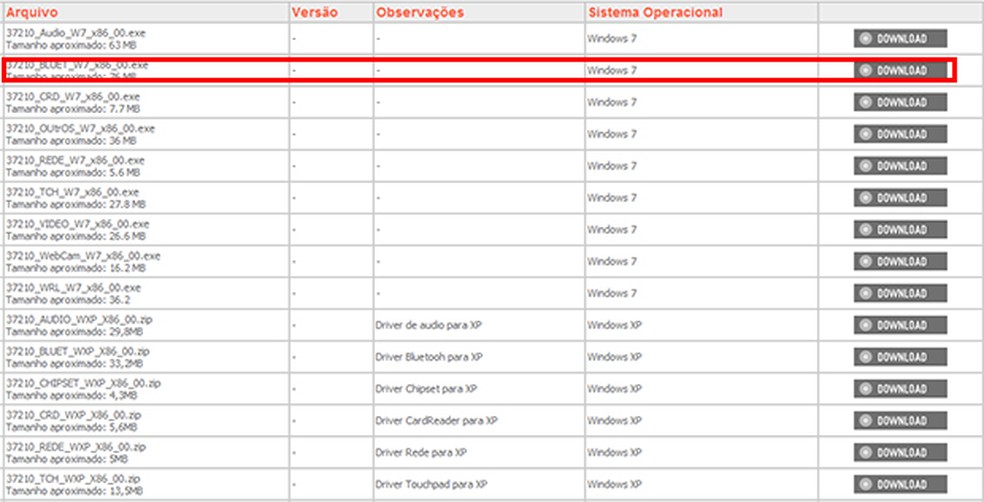Download 37210_REDE_WXP_X86_00.zip file
The image size is (984, 502).
[x=900, y=452]
